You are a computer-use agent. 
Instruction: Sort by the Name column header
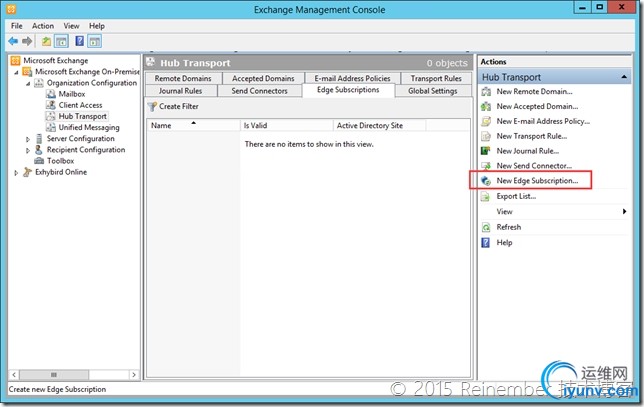[193, 125]
